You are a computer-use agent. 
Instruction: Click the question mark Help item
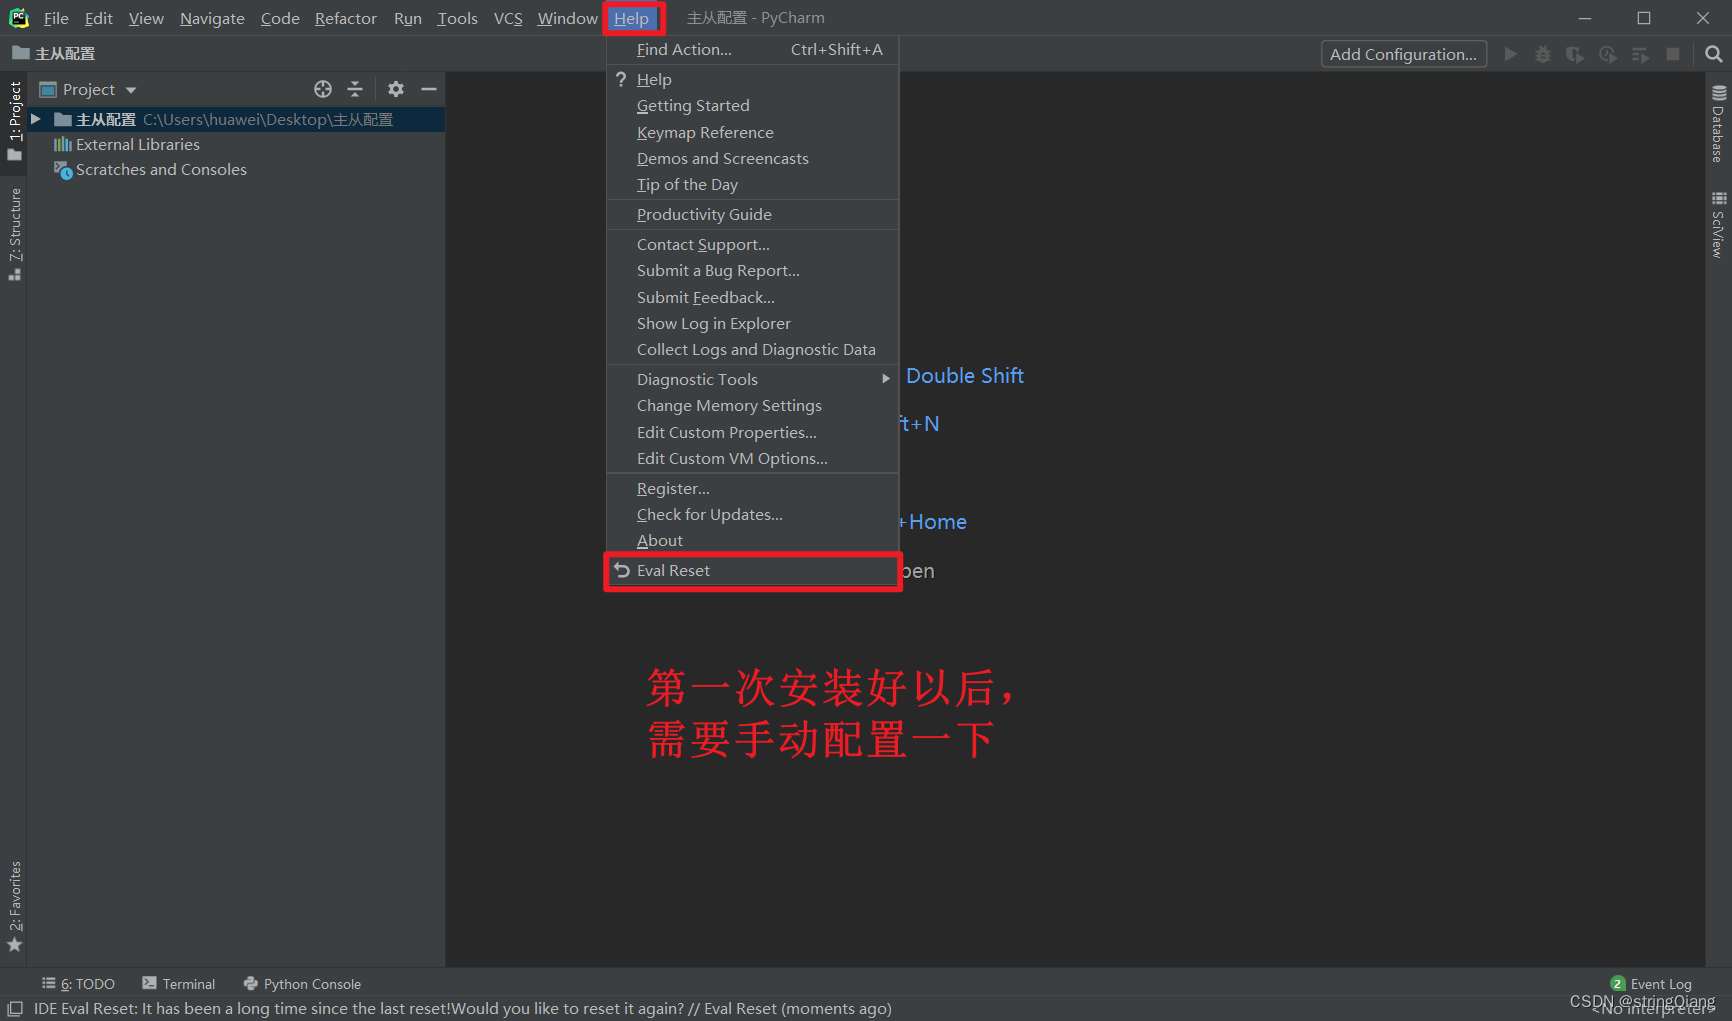[752, 79]
